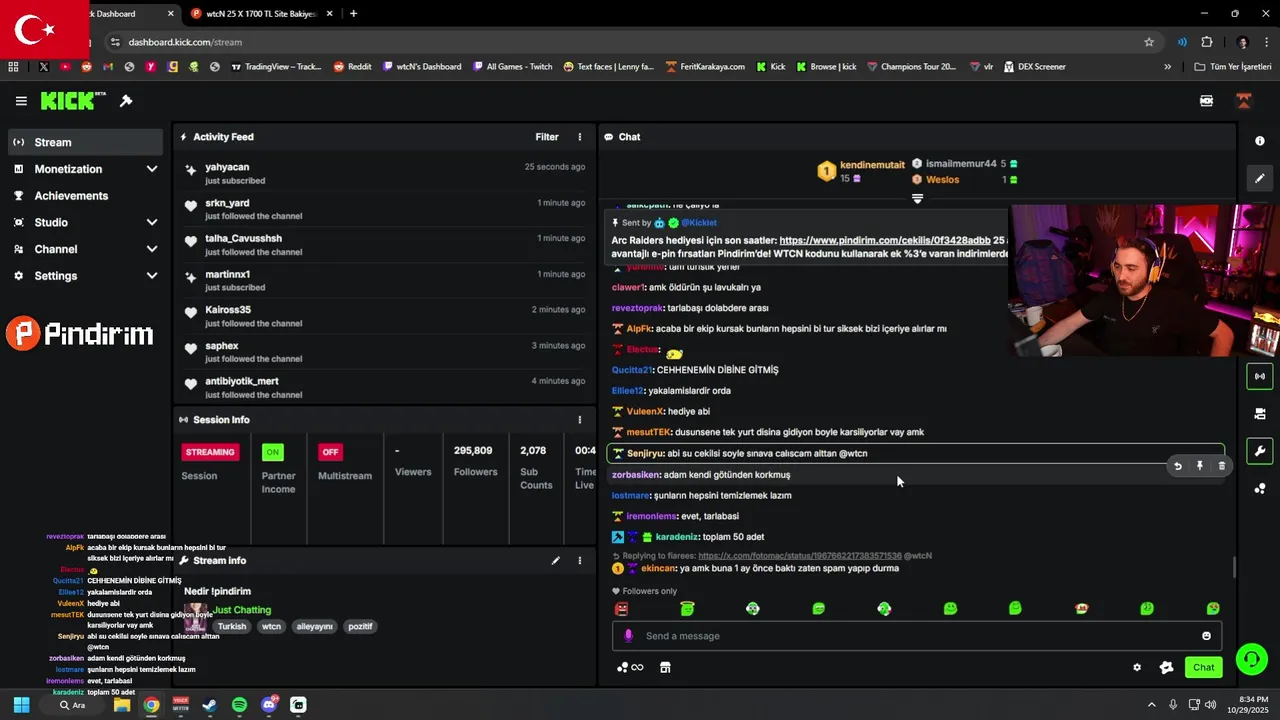
Task: Open Reddit bookmark in bookmarks bar
Action: tap(353, 67)
